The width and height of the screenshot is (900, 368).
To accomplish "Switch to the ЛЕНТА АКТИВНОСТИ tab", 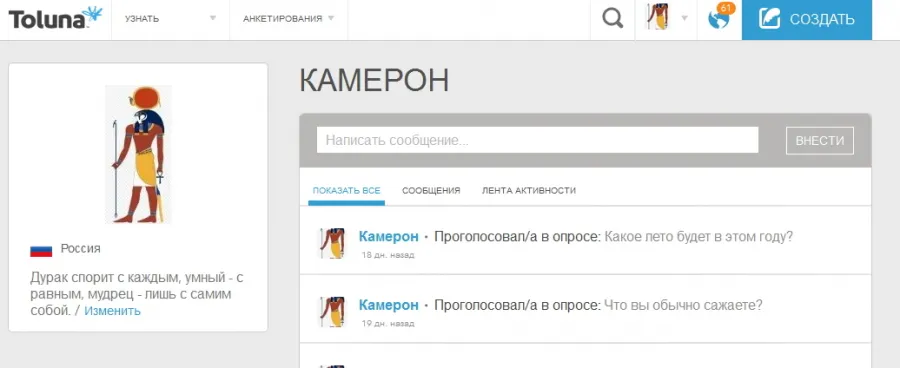I will pos(529,191).
